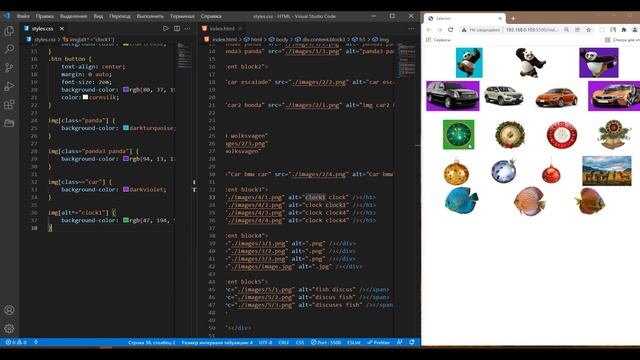
Task: Open the Manage gear in activity bar
Action: point(9,328)
